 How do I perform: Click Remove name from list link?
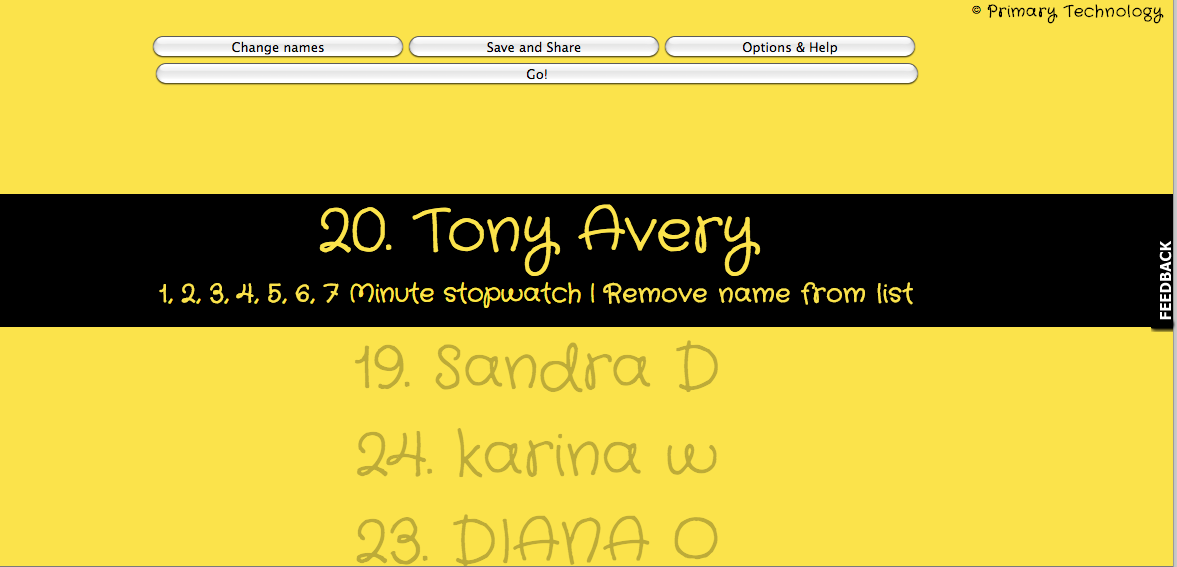coord(759,293)
